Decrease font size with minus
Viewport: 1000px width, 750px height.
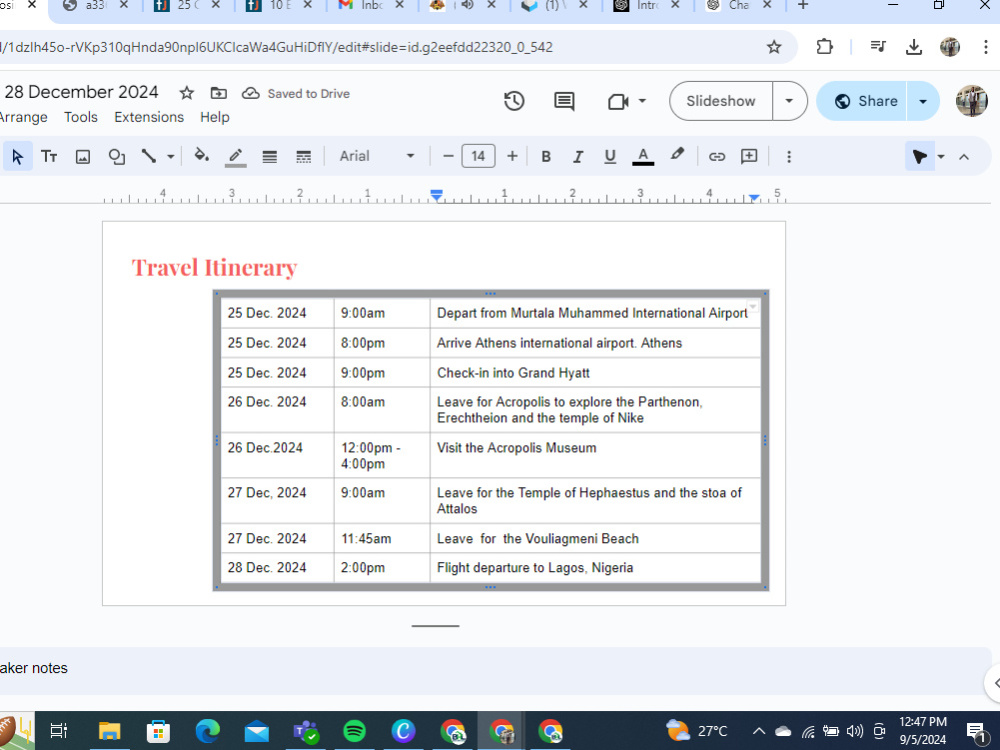tap(448, 156)
